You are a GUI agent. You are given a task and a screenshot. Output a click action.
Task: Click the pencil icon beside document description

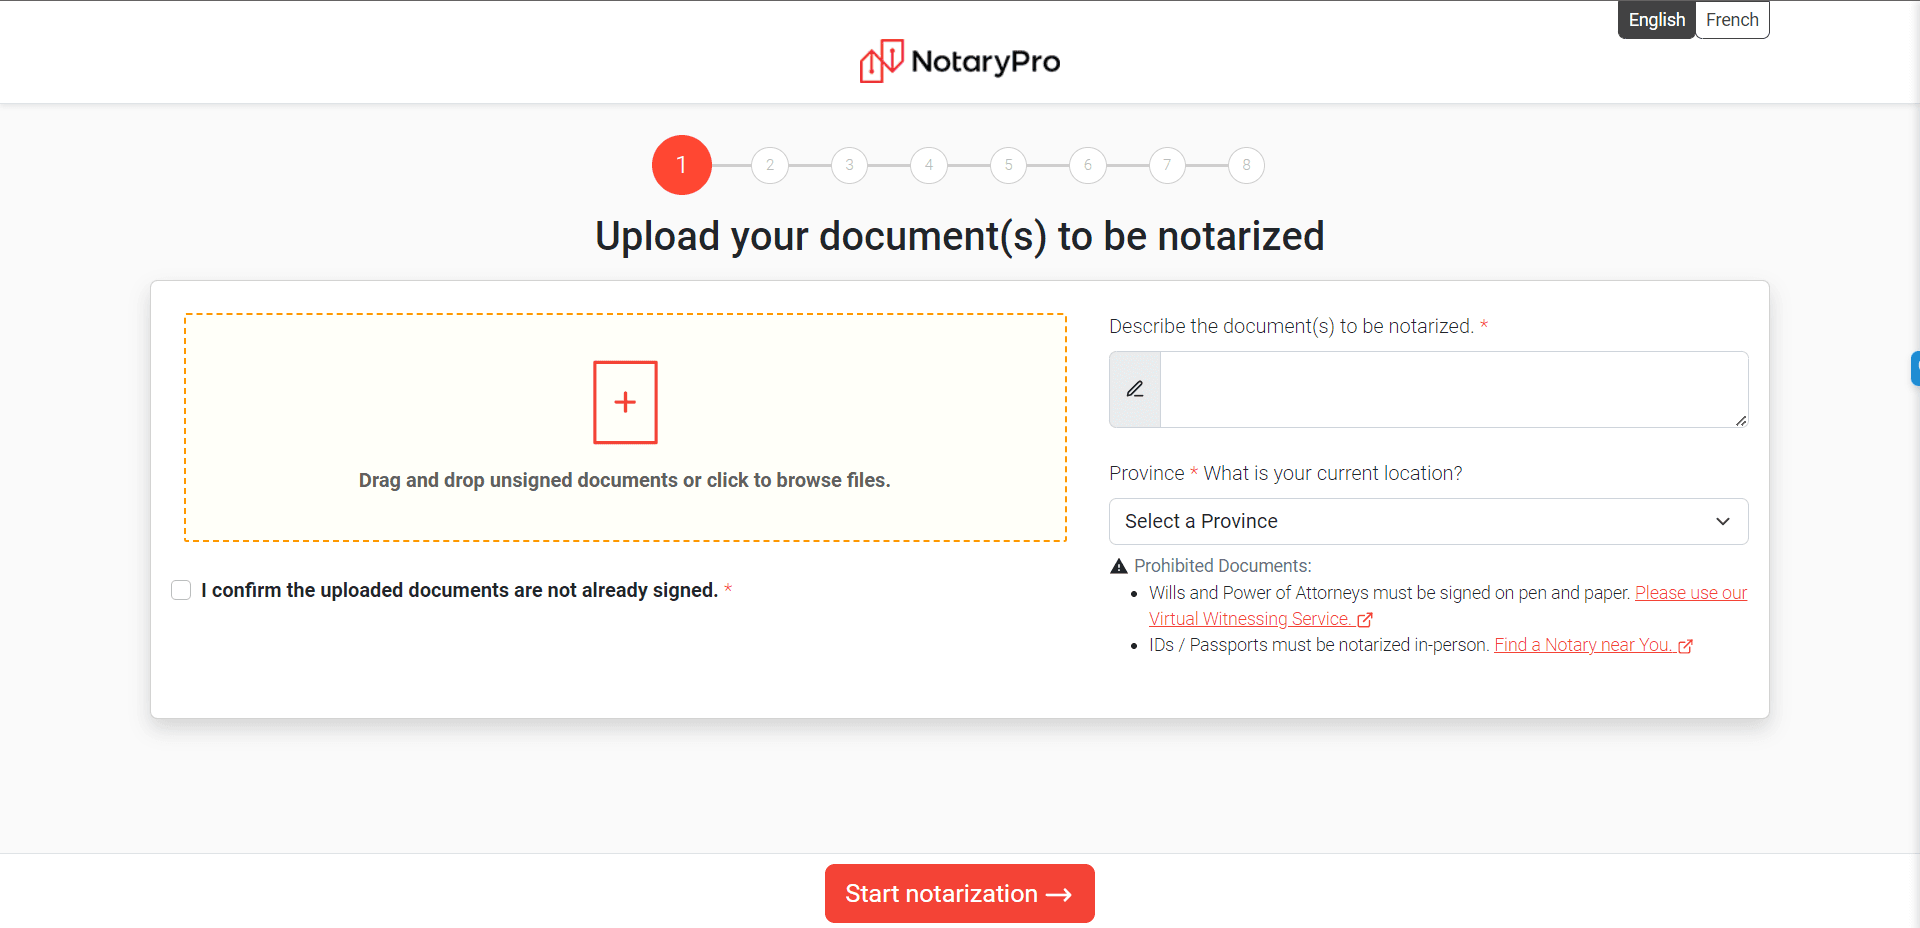[x=1135, y=389]
